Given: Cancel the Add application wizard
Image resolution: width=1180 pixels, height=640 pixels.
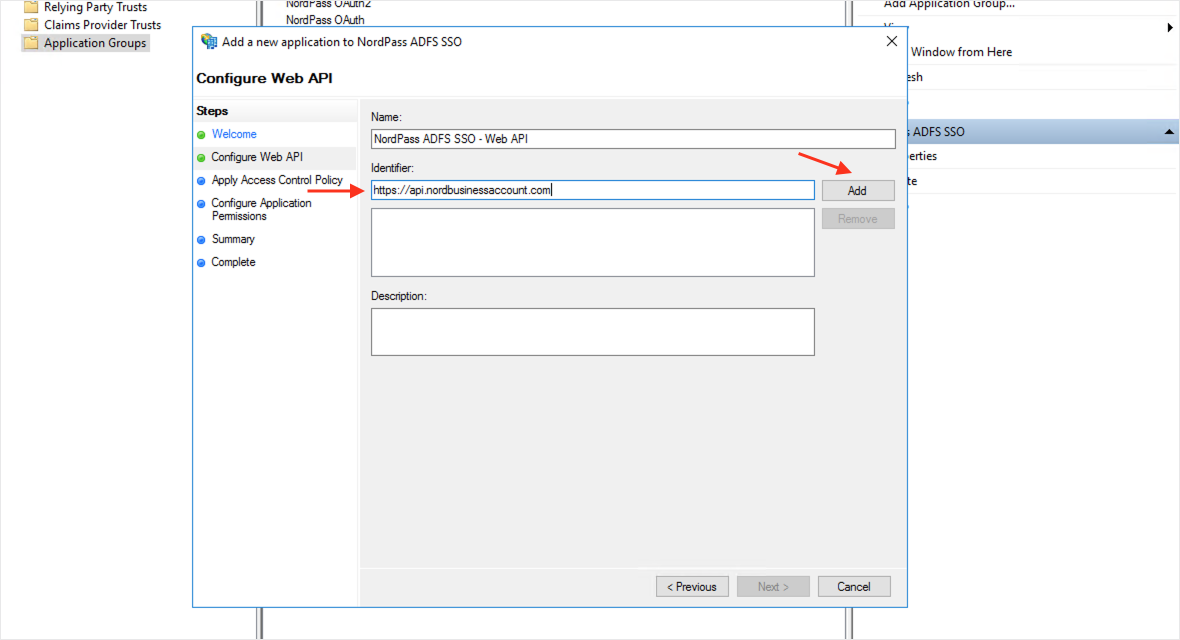Looking at the screenshot, I should point(854,587).
